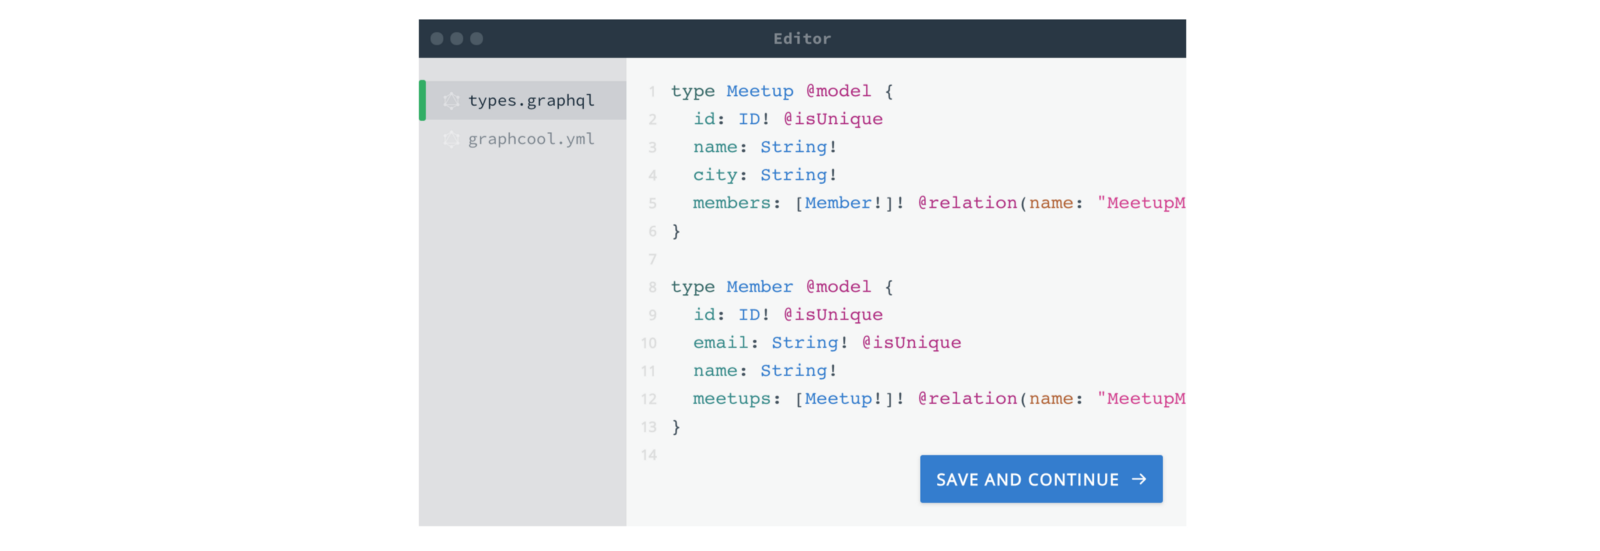Click the 'city: String!' code line
The height and width of the screenshot is (551, 1600).
tap(765, 175)
